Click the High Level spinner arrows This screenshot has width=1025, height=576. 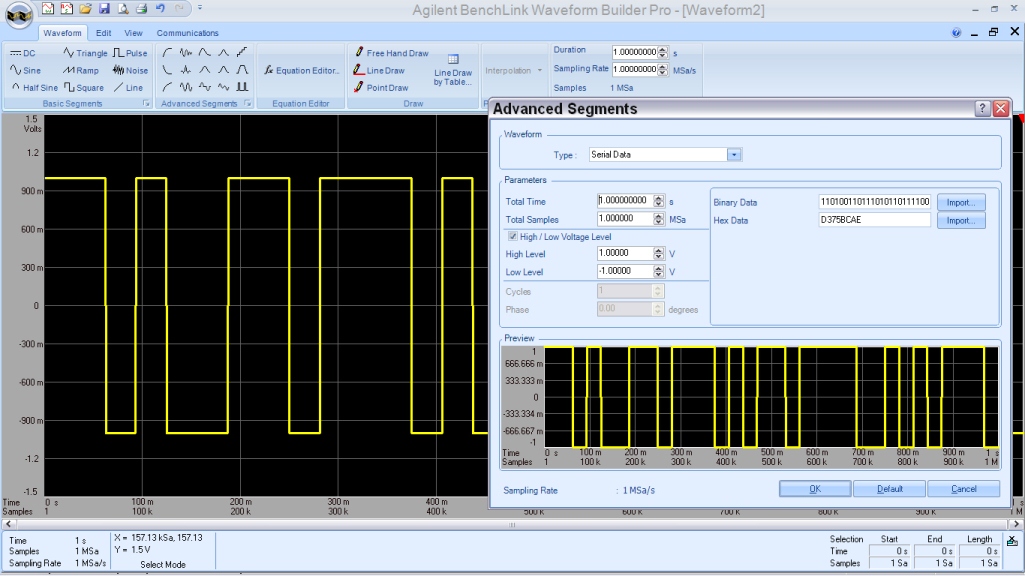tap(658, 254)
